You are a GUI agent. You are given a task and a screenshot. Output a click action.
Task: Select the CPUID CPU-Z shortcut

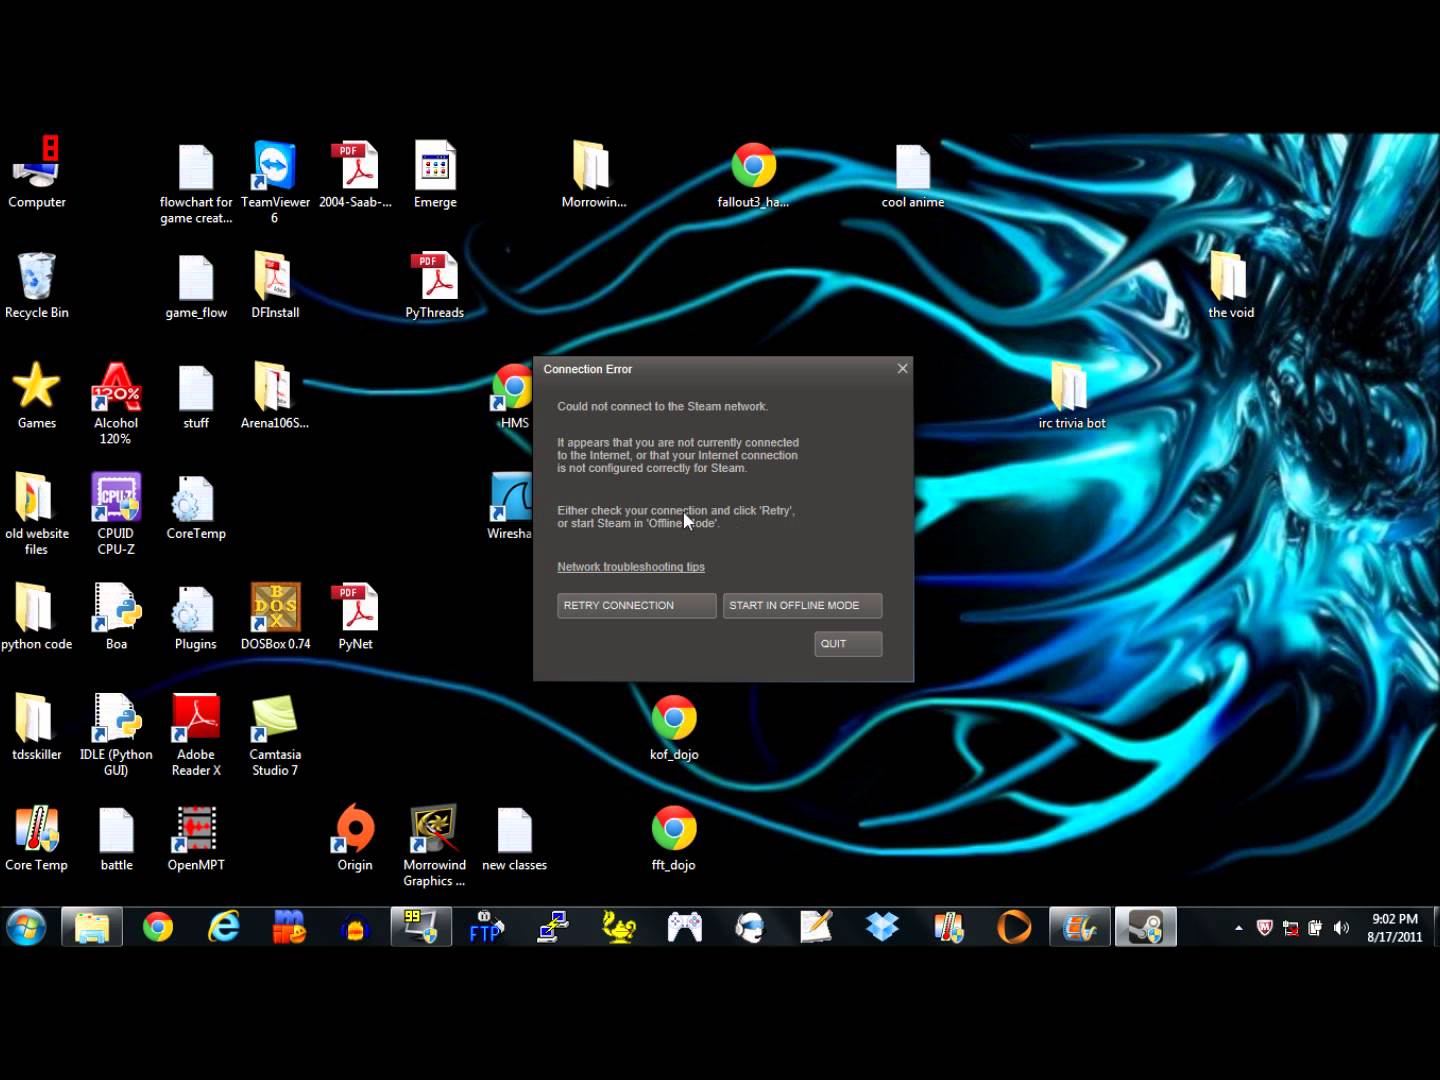pyautogui.click(x=116, y=514)
